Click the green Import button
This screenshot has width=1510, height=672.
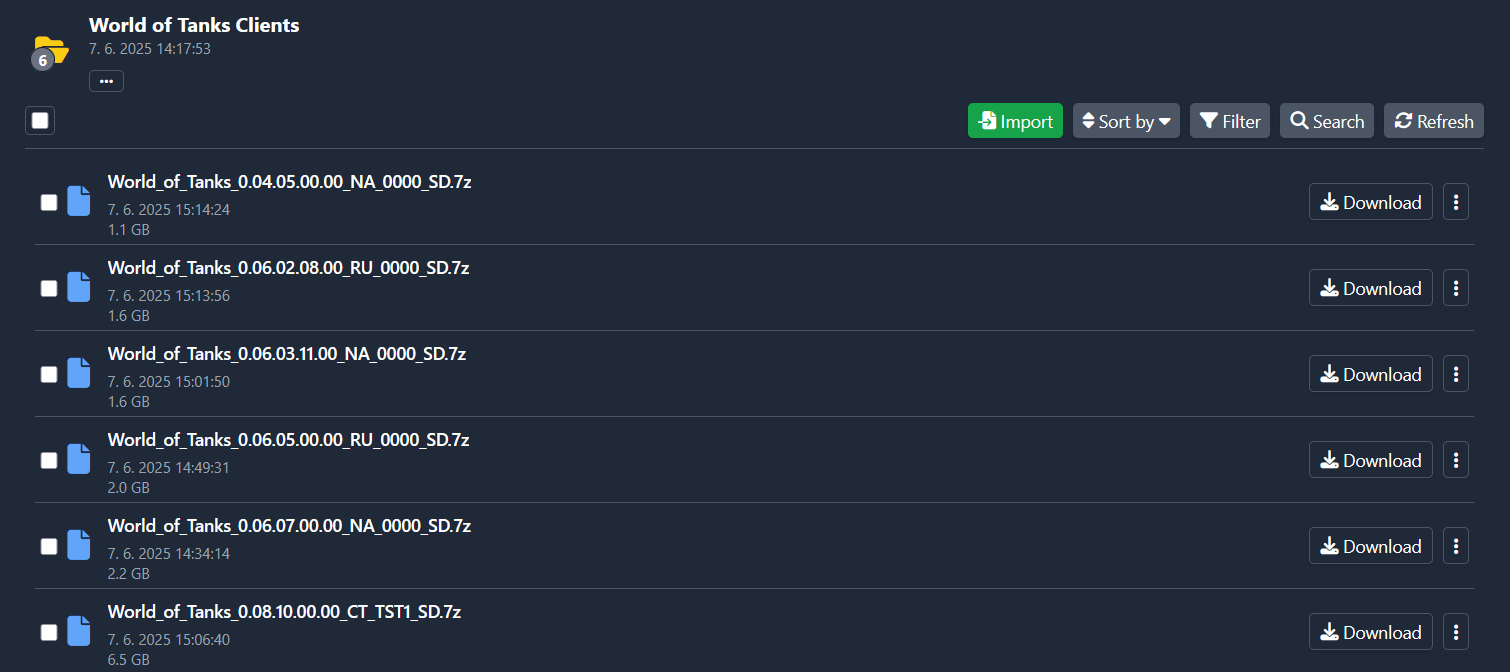click(1015, 121)
